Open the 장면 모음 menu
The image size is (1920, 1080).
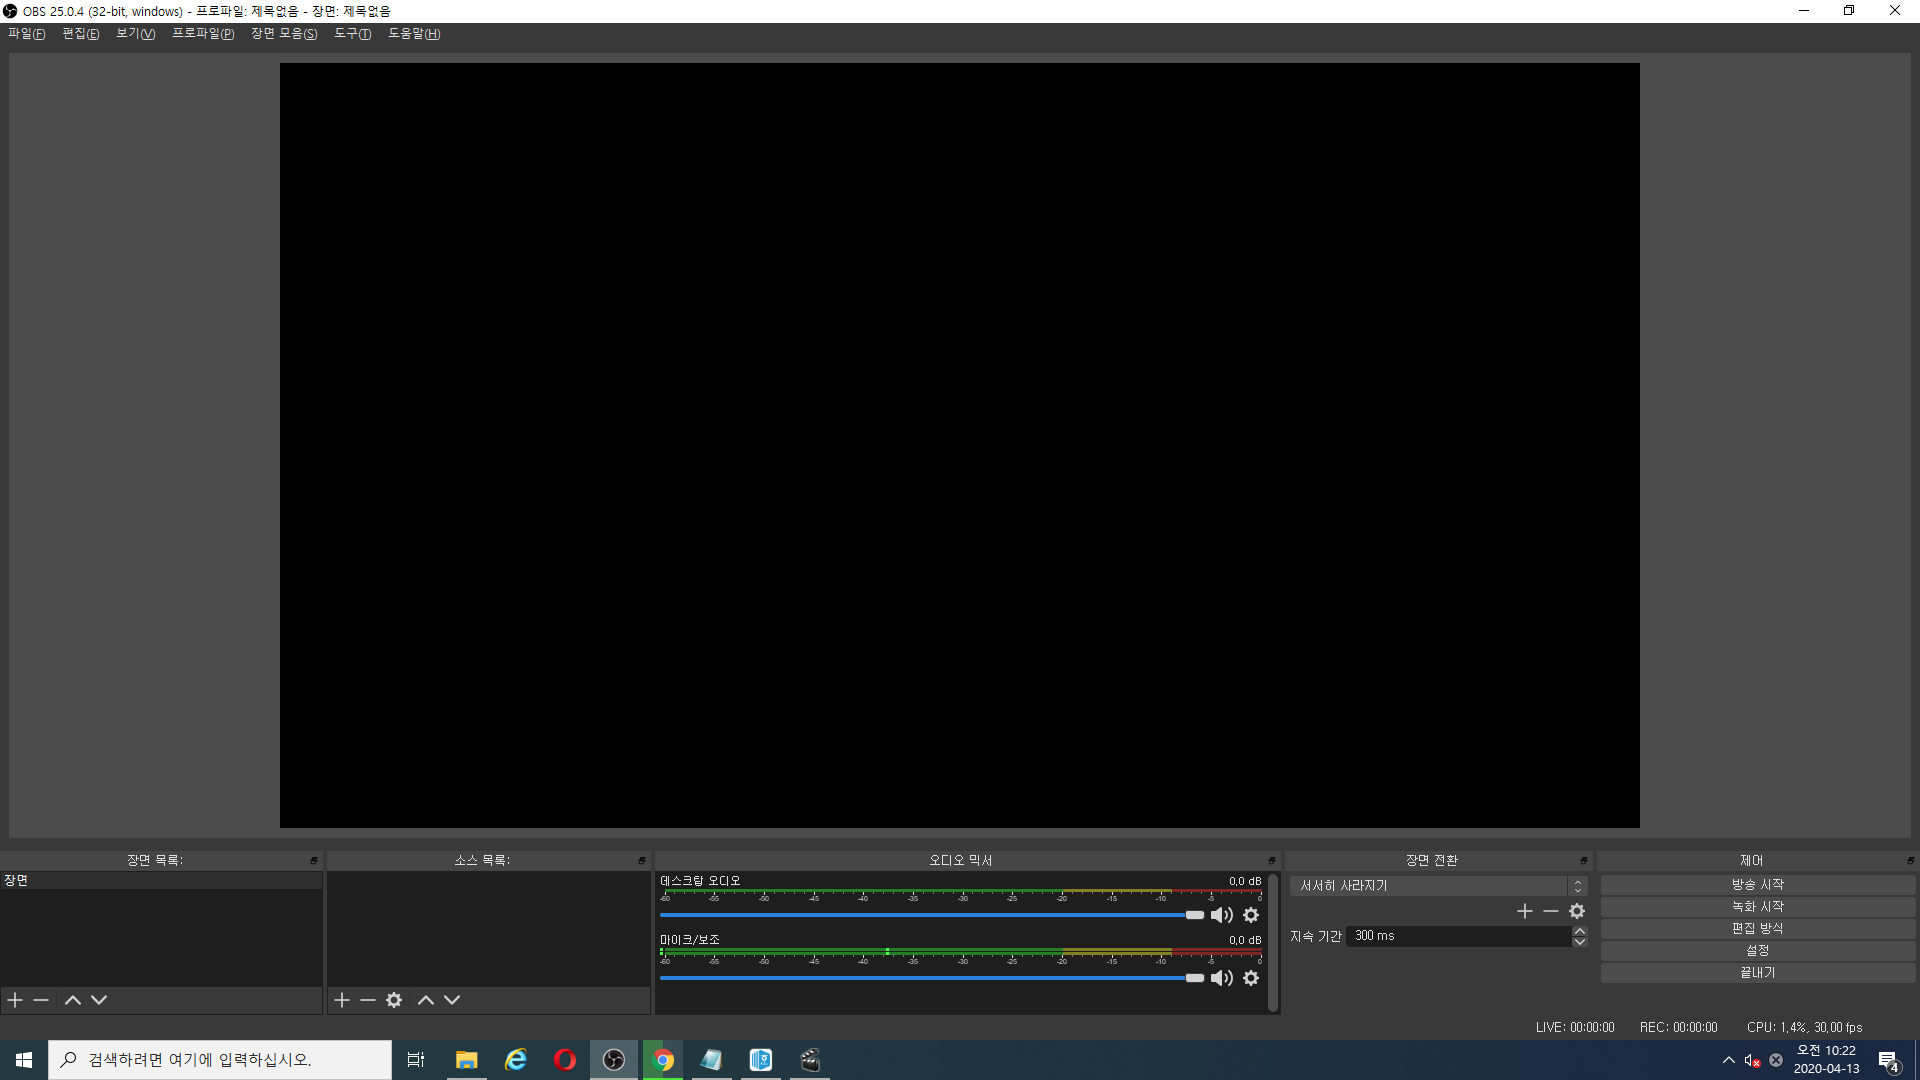[284, 34]
